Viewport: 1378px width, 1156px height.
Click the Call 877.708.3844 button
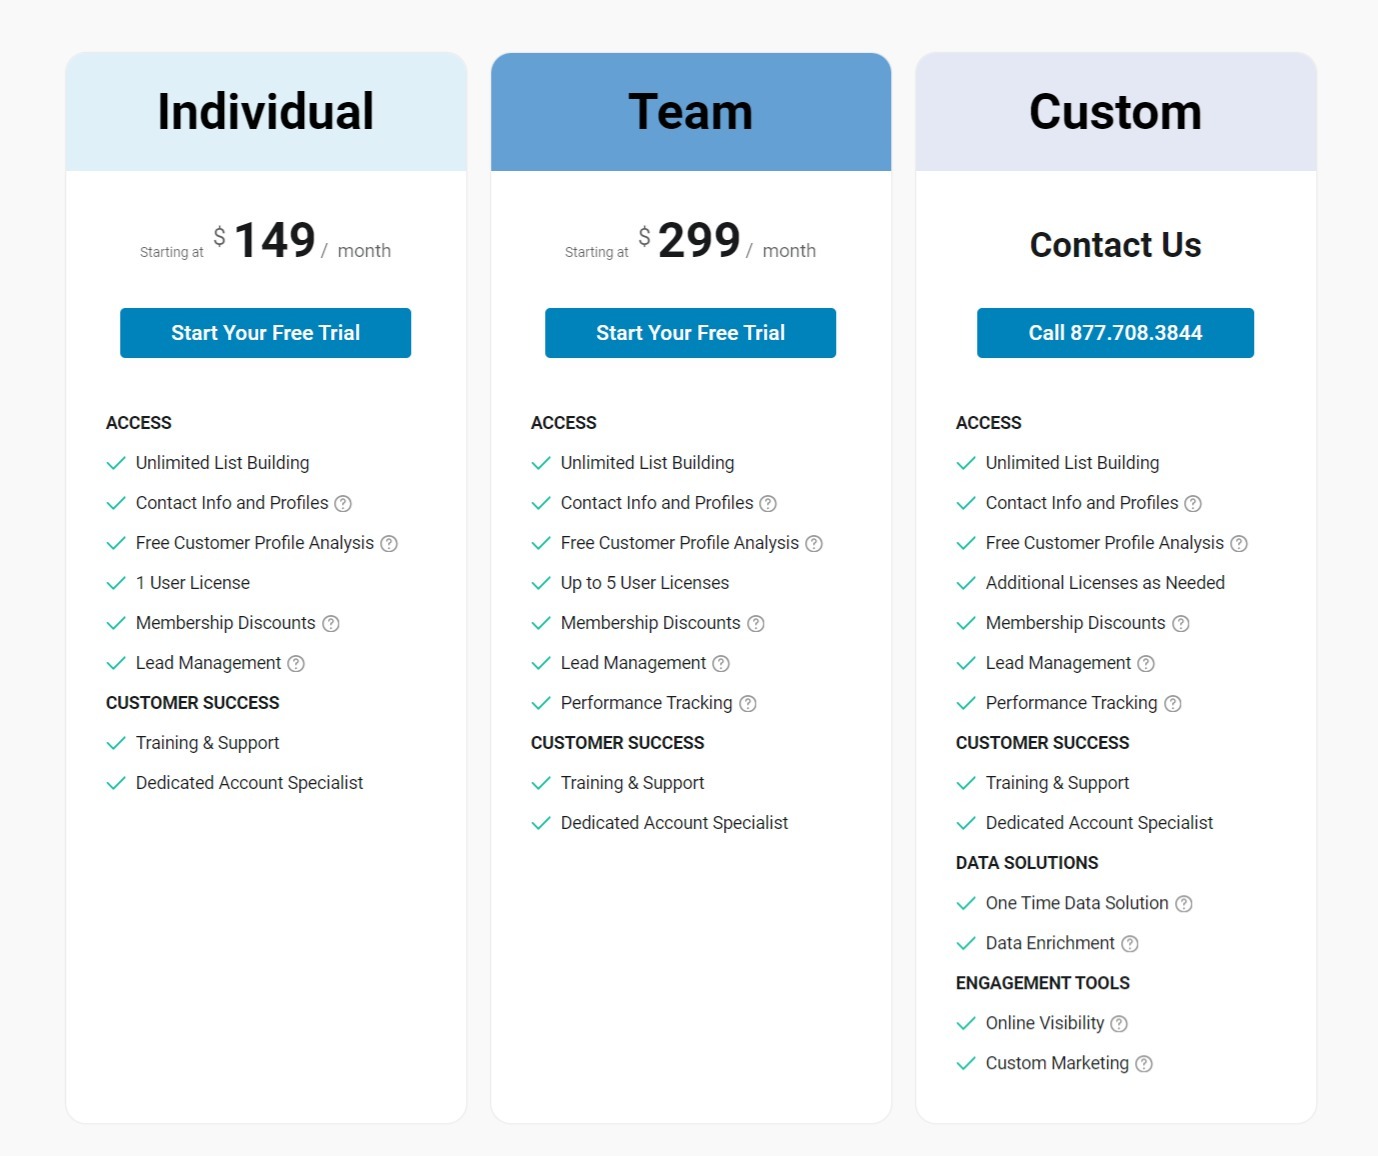1115,332
